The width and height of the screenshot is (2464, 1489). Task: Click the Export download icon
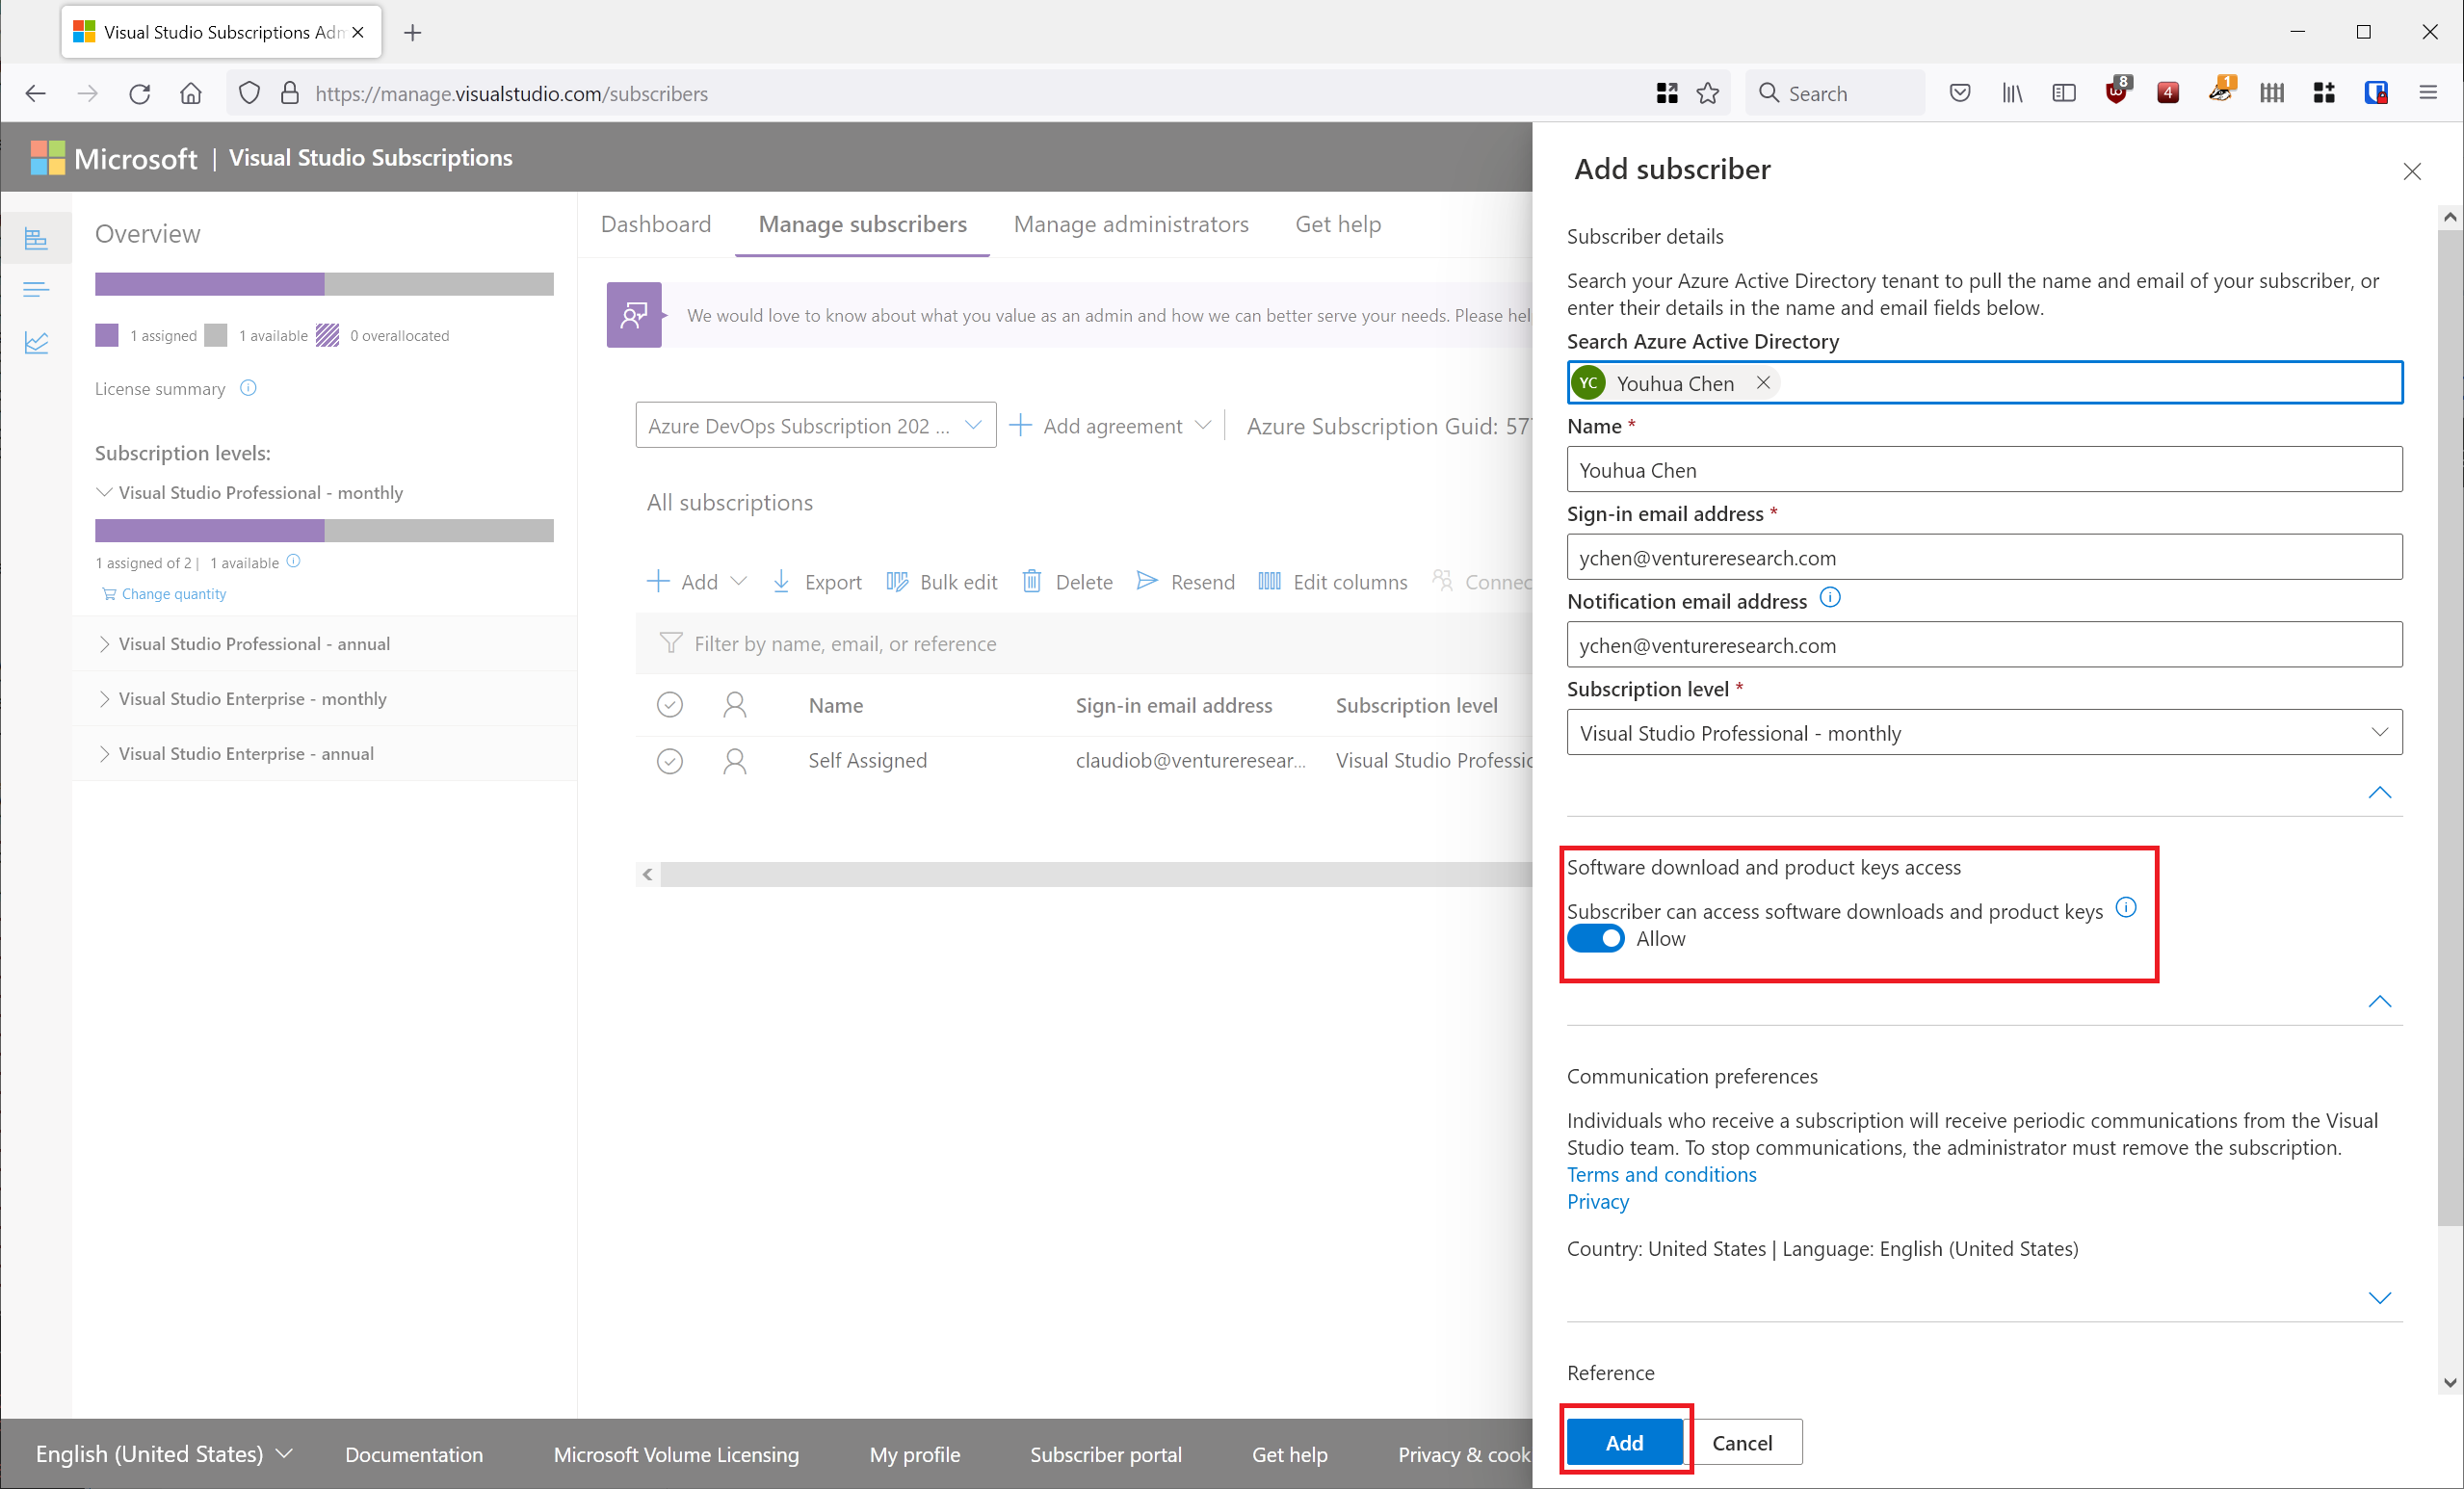click(x=781, y=581)
